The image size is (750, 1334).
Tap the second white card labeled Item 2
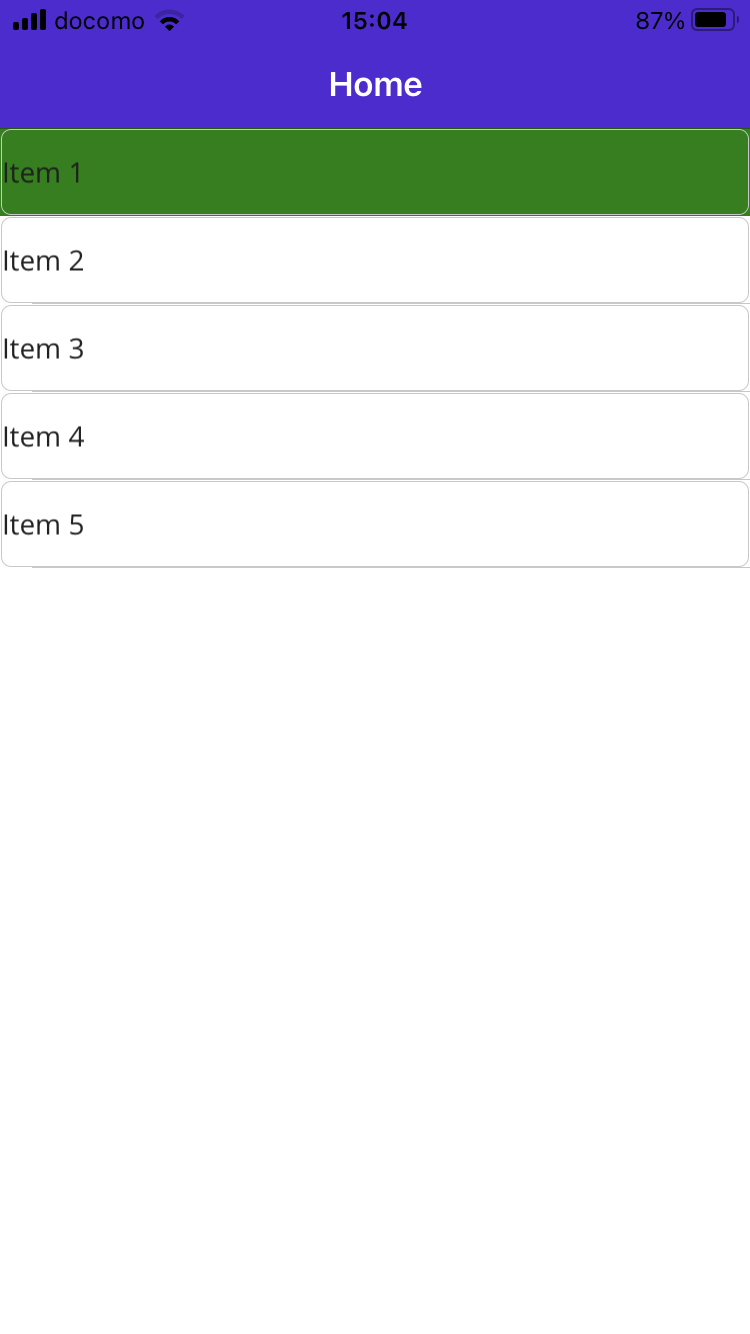[375, 260]
